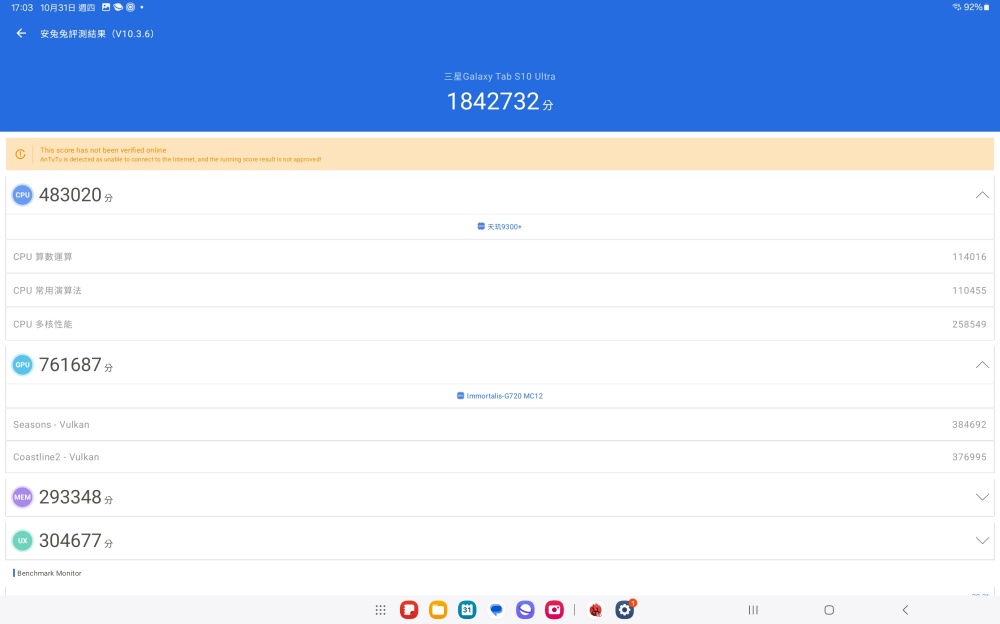Click the CPU score value 483020
This screenshot has height=624, width=1000.
[x=70, y=195]
